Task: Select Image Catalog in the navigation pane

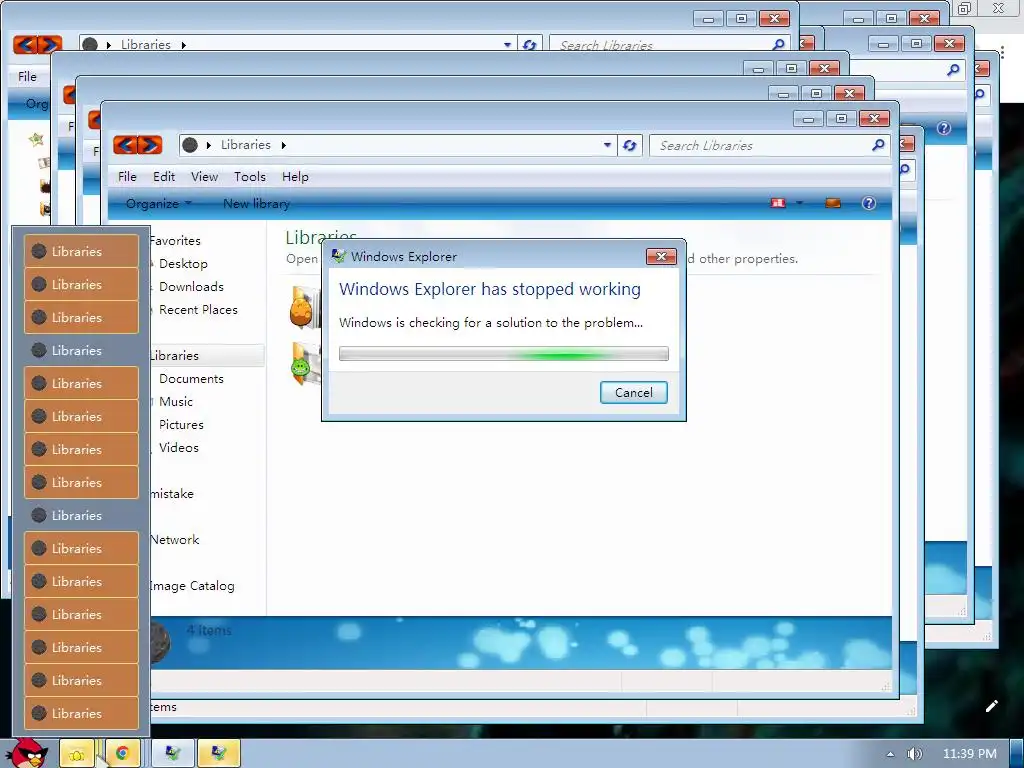Action: 191,586
